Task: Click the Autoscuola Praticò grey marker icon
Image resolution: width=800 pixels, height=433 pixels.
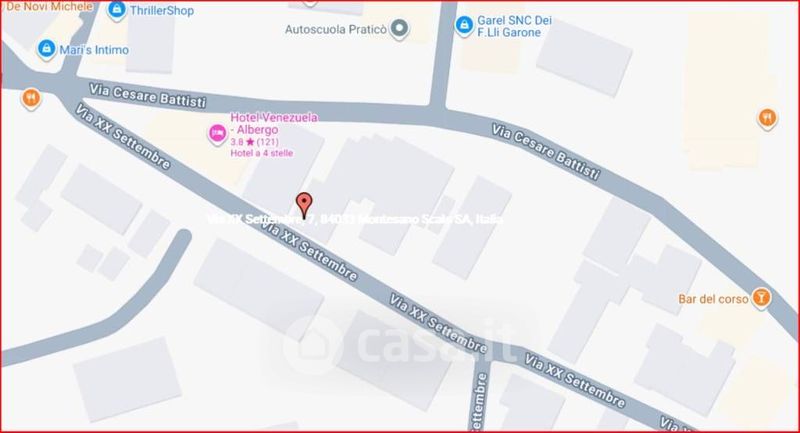Action: [399, 29]
